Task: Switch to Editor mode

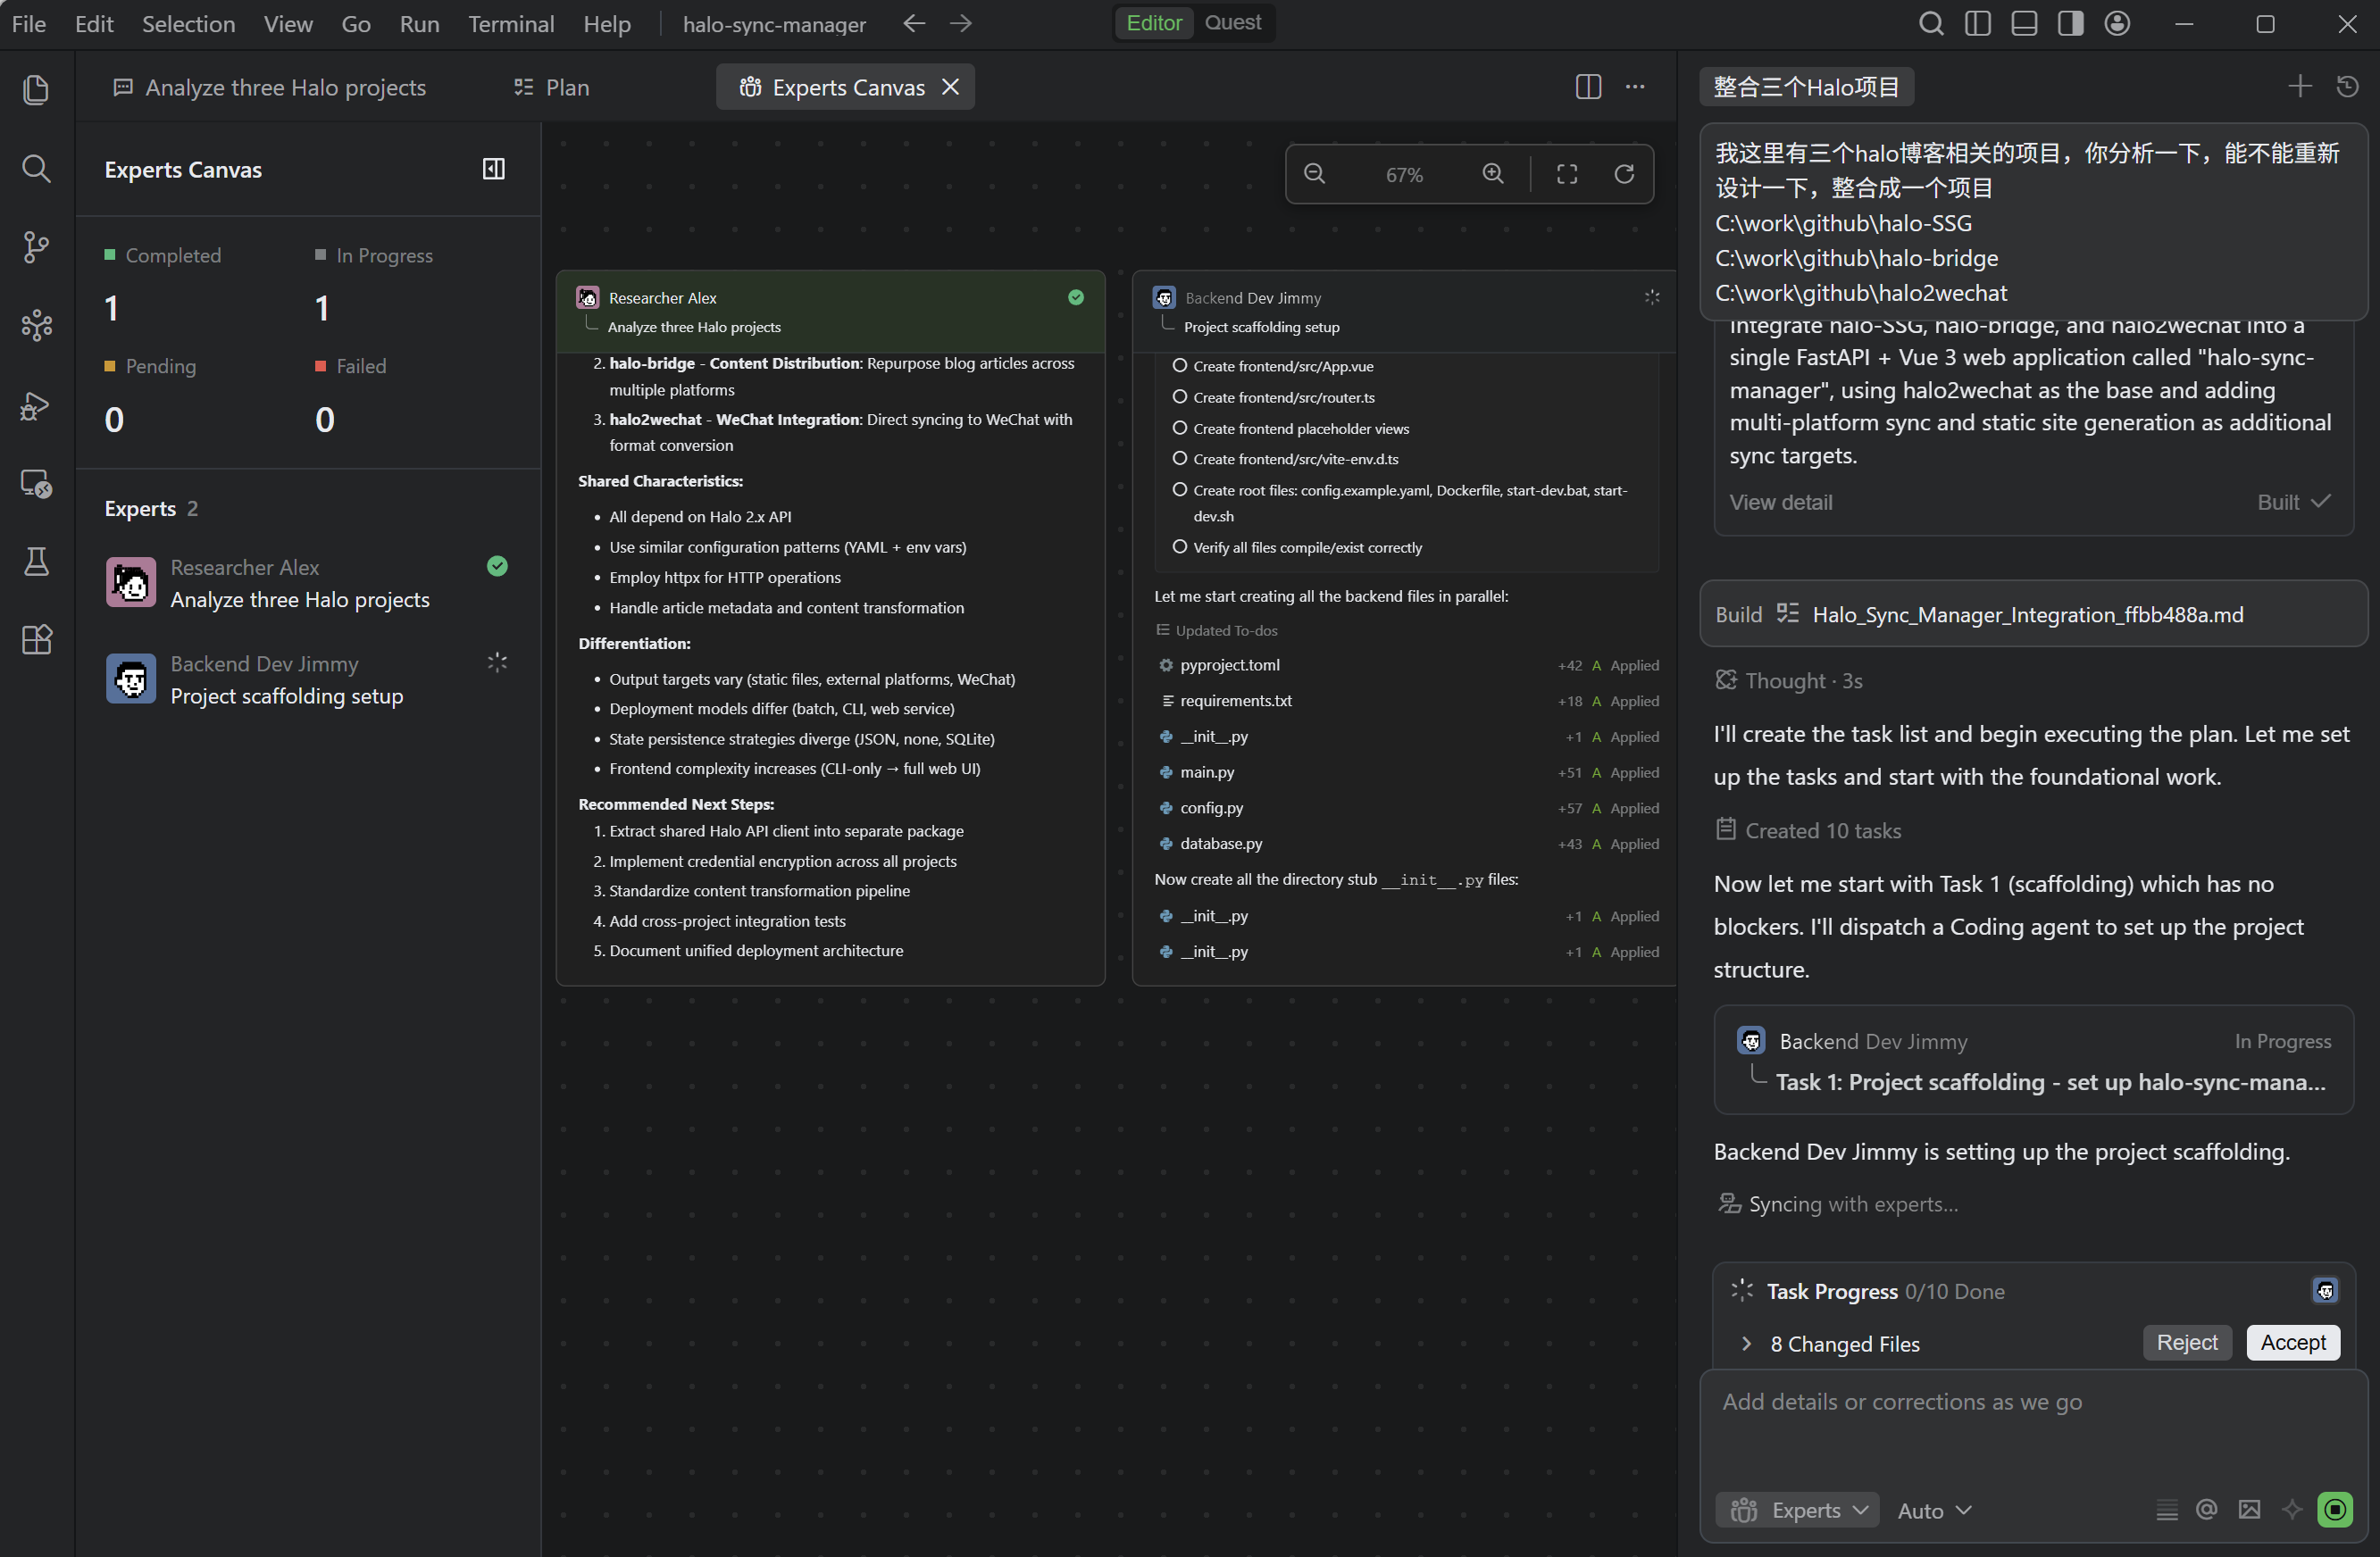Action: click(1154, 23)
